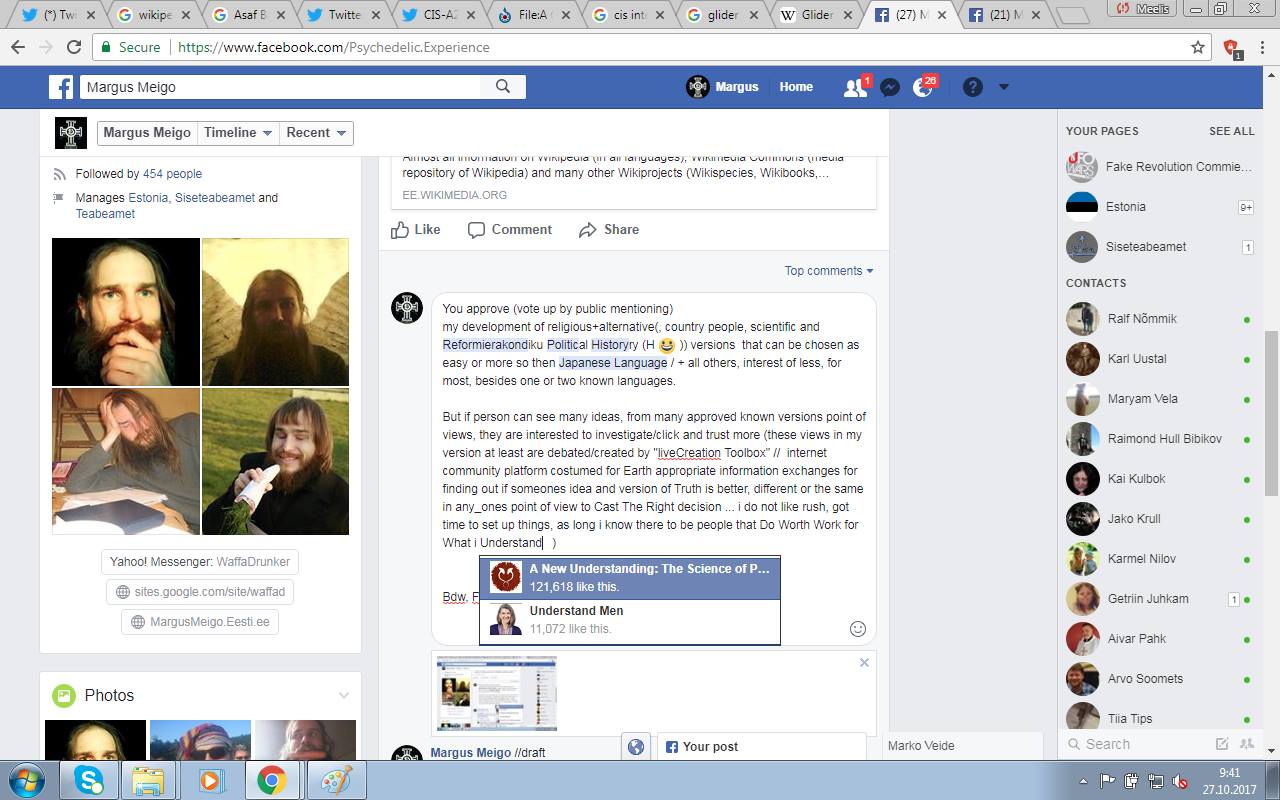Select the 'Understand Men' suggestion
The height and width of the screenshot is (800, 1280).
(x=630, y=620)
